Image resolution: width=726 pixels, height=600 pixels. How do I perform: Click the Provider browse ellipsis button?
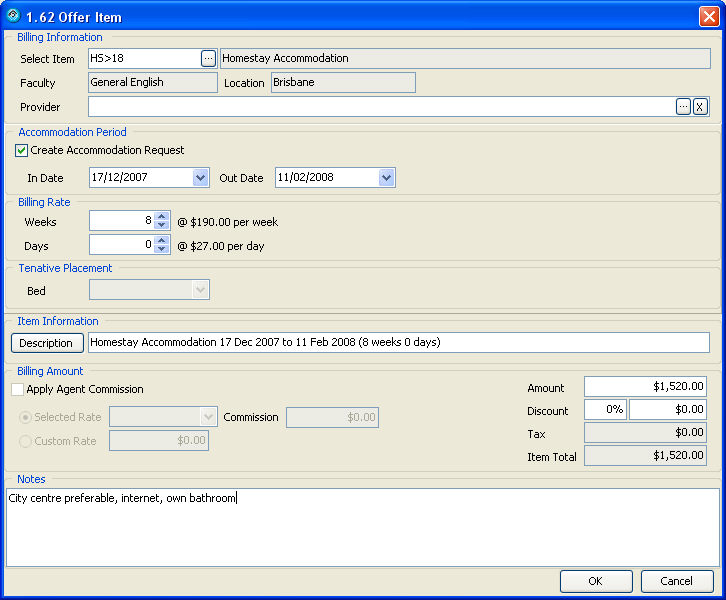coord(683,107)
